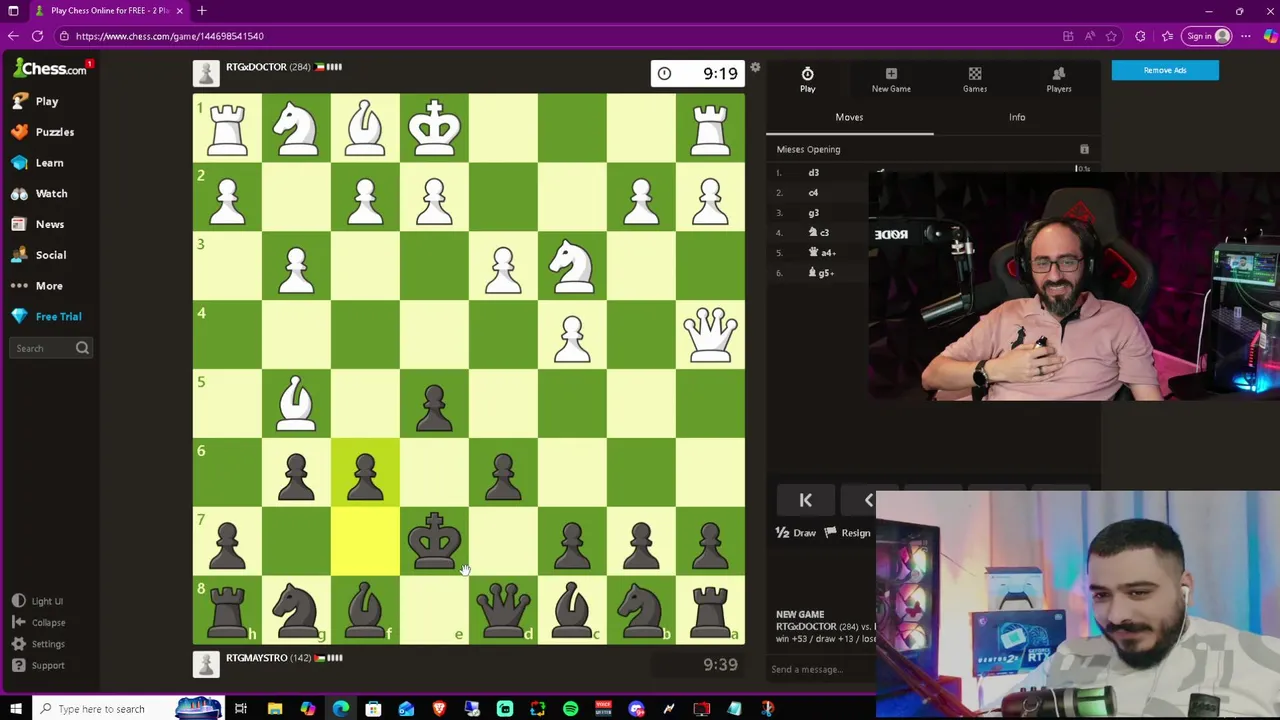
Task: Select move 6 bishop g5+ in the move list
Action: (821, 272)
